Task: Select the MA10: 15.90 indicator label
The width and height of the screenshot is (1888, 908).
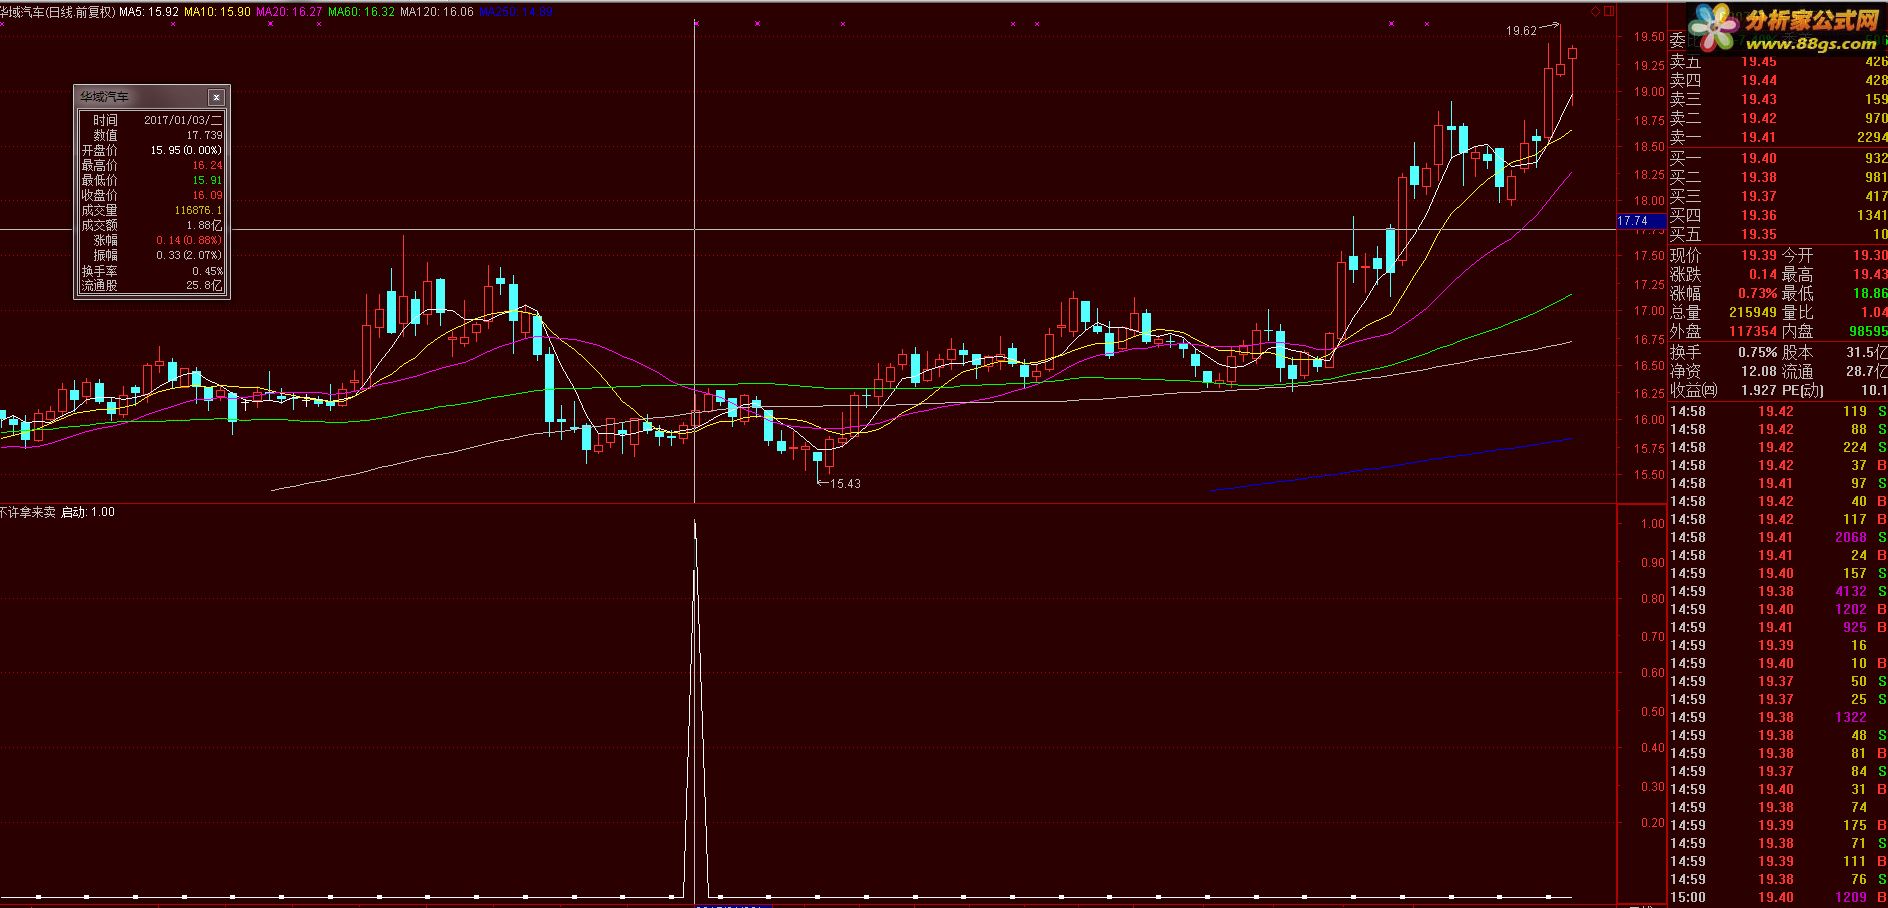Action: coord(217,12)
